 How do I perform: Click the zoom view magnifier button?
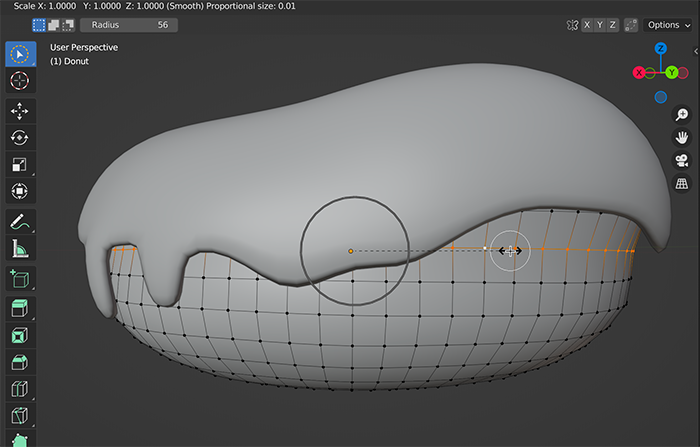pos(682,115)
